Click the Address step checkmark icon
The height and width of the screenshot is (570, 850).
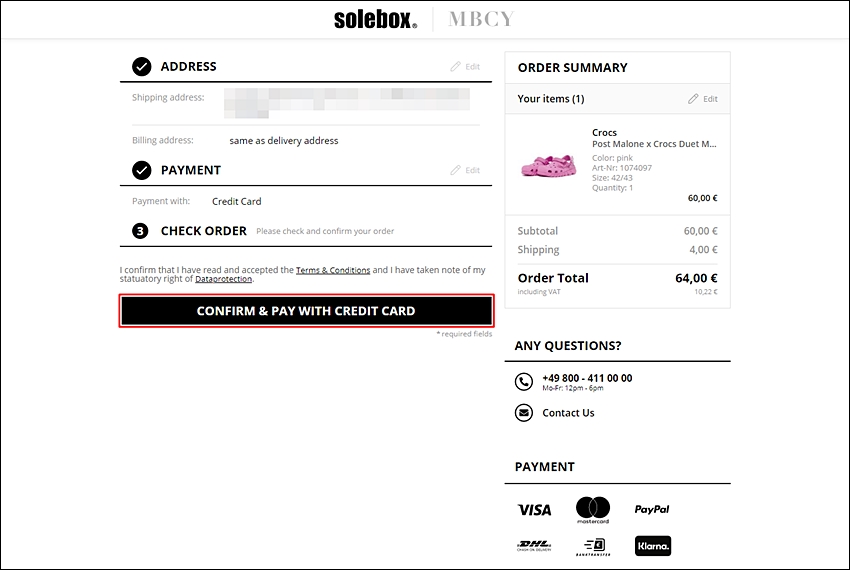pyautogui.click(x=141, y=67)
